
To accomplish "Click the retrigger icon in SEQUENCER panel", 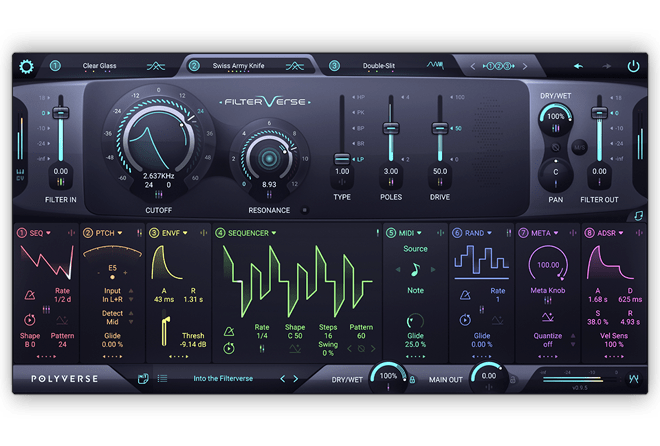I will [x=229, y=348].
